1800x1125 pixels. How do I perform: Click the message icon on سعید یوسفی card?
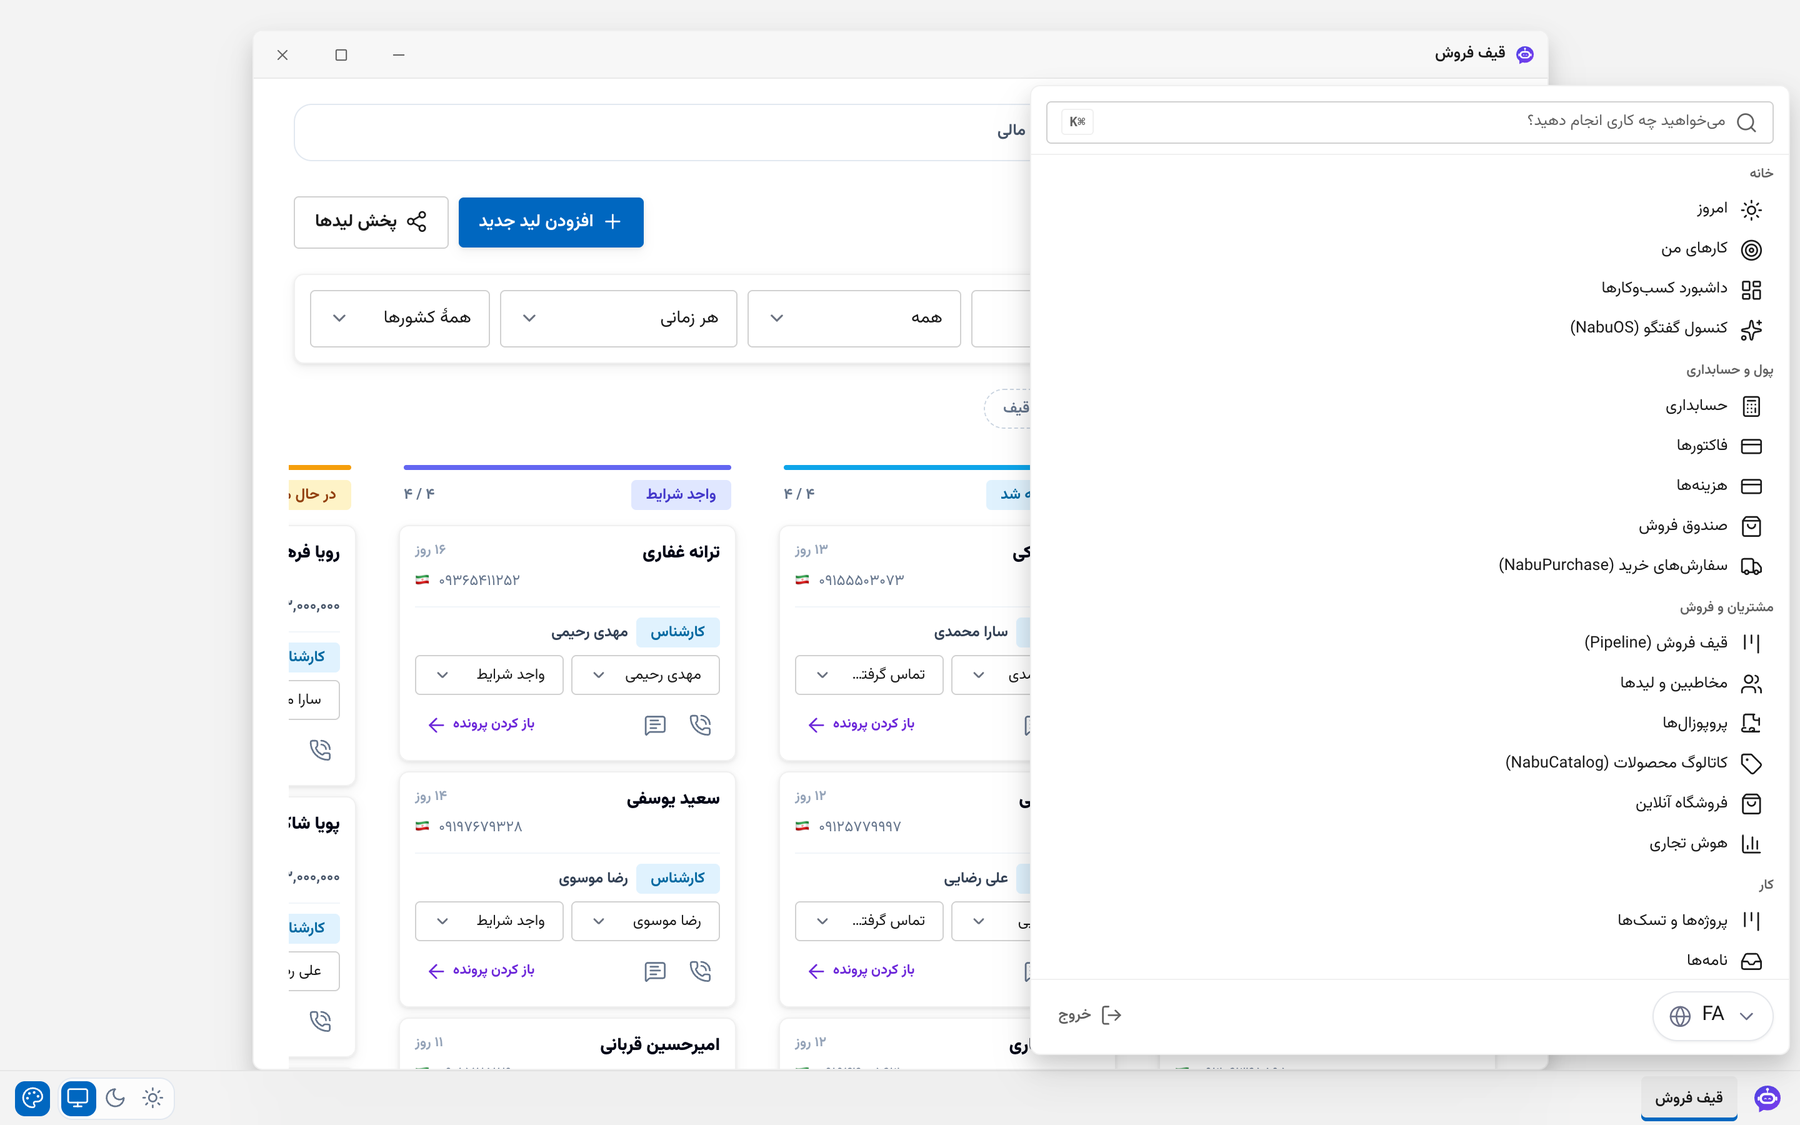tap(655, 971)
